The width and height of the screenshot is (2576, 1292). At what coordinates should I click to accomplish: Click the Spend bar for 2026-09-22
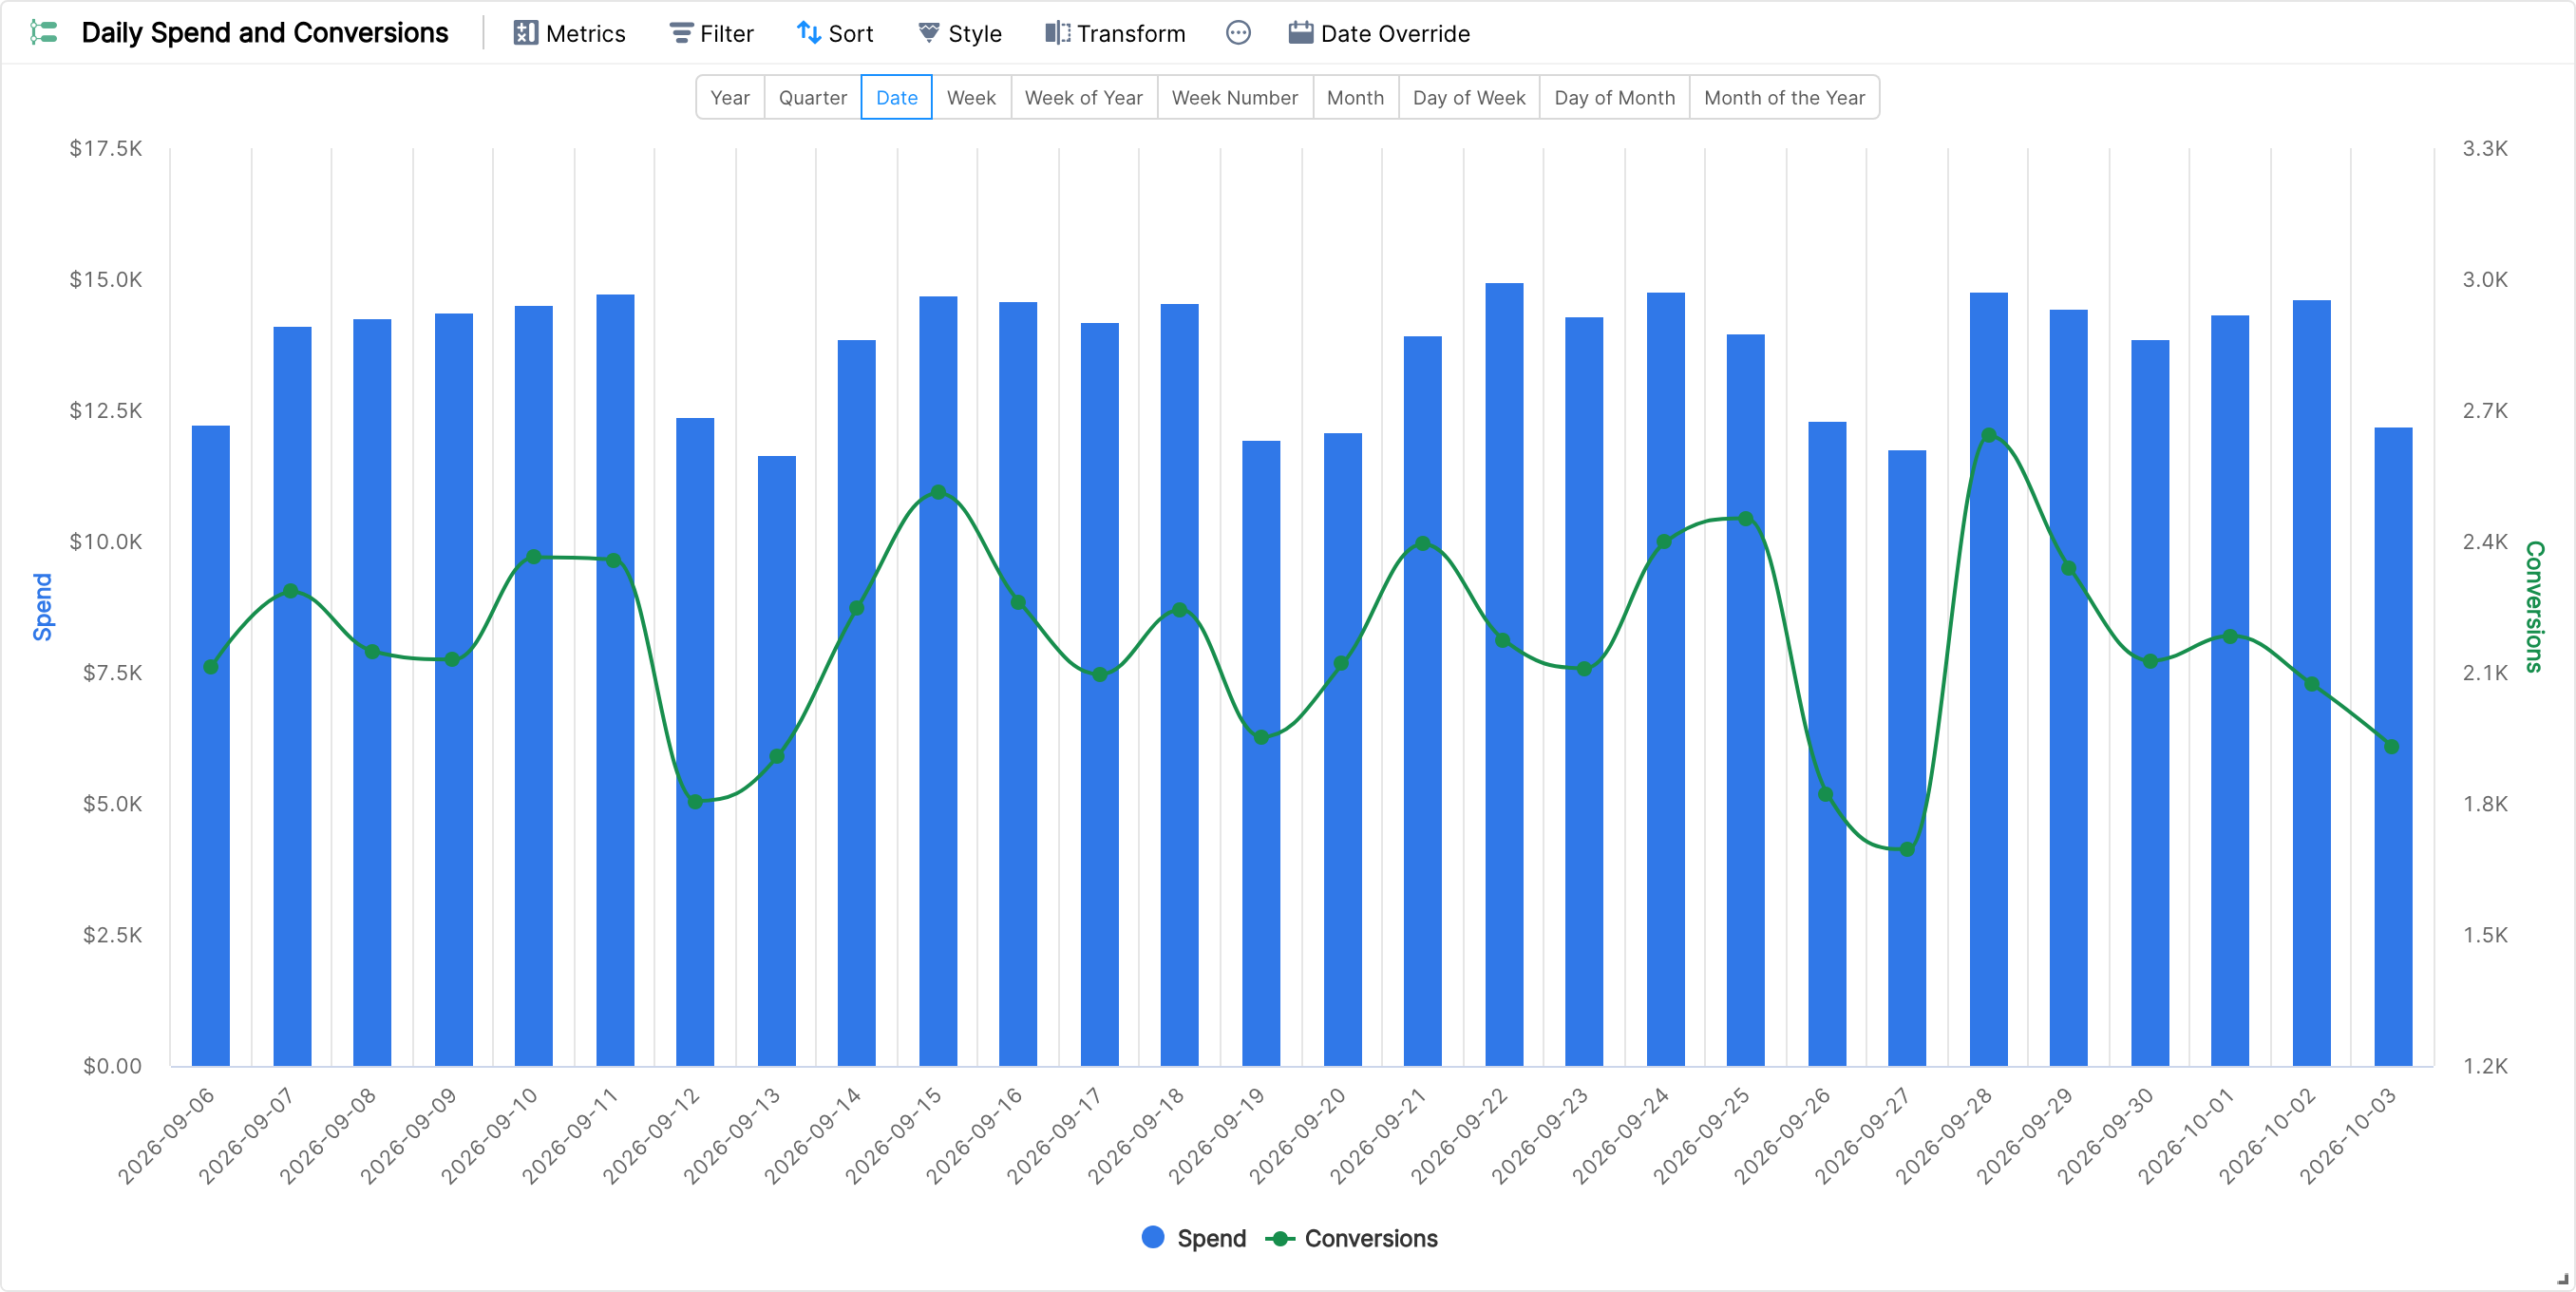1504,675
